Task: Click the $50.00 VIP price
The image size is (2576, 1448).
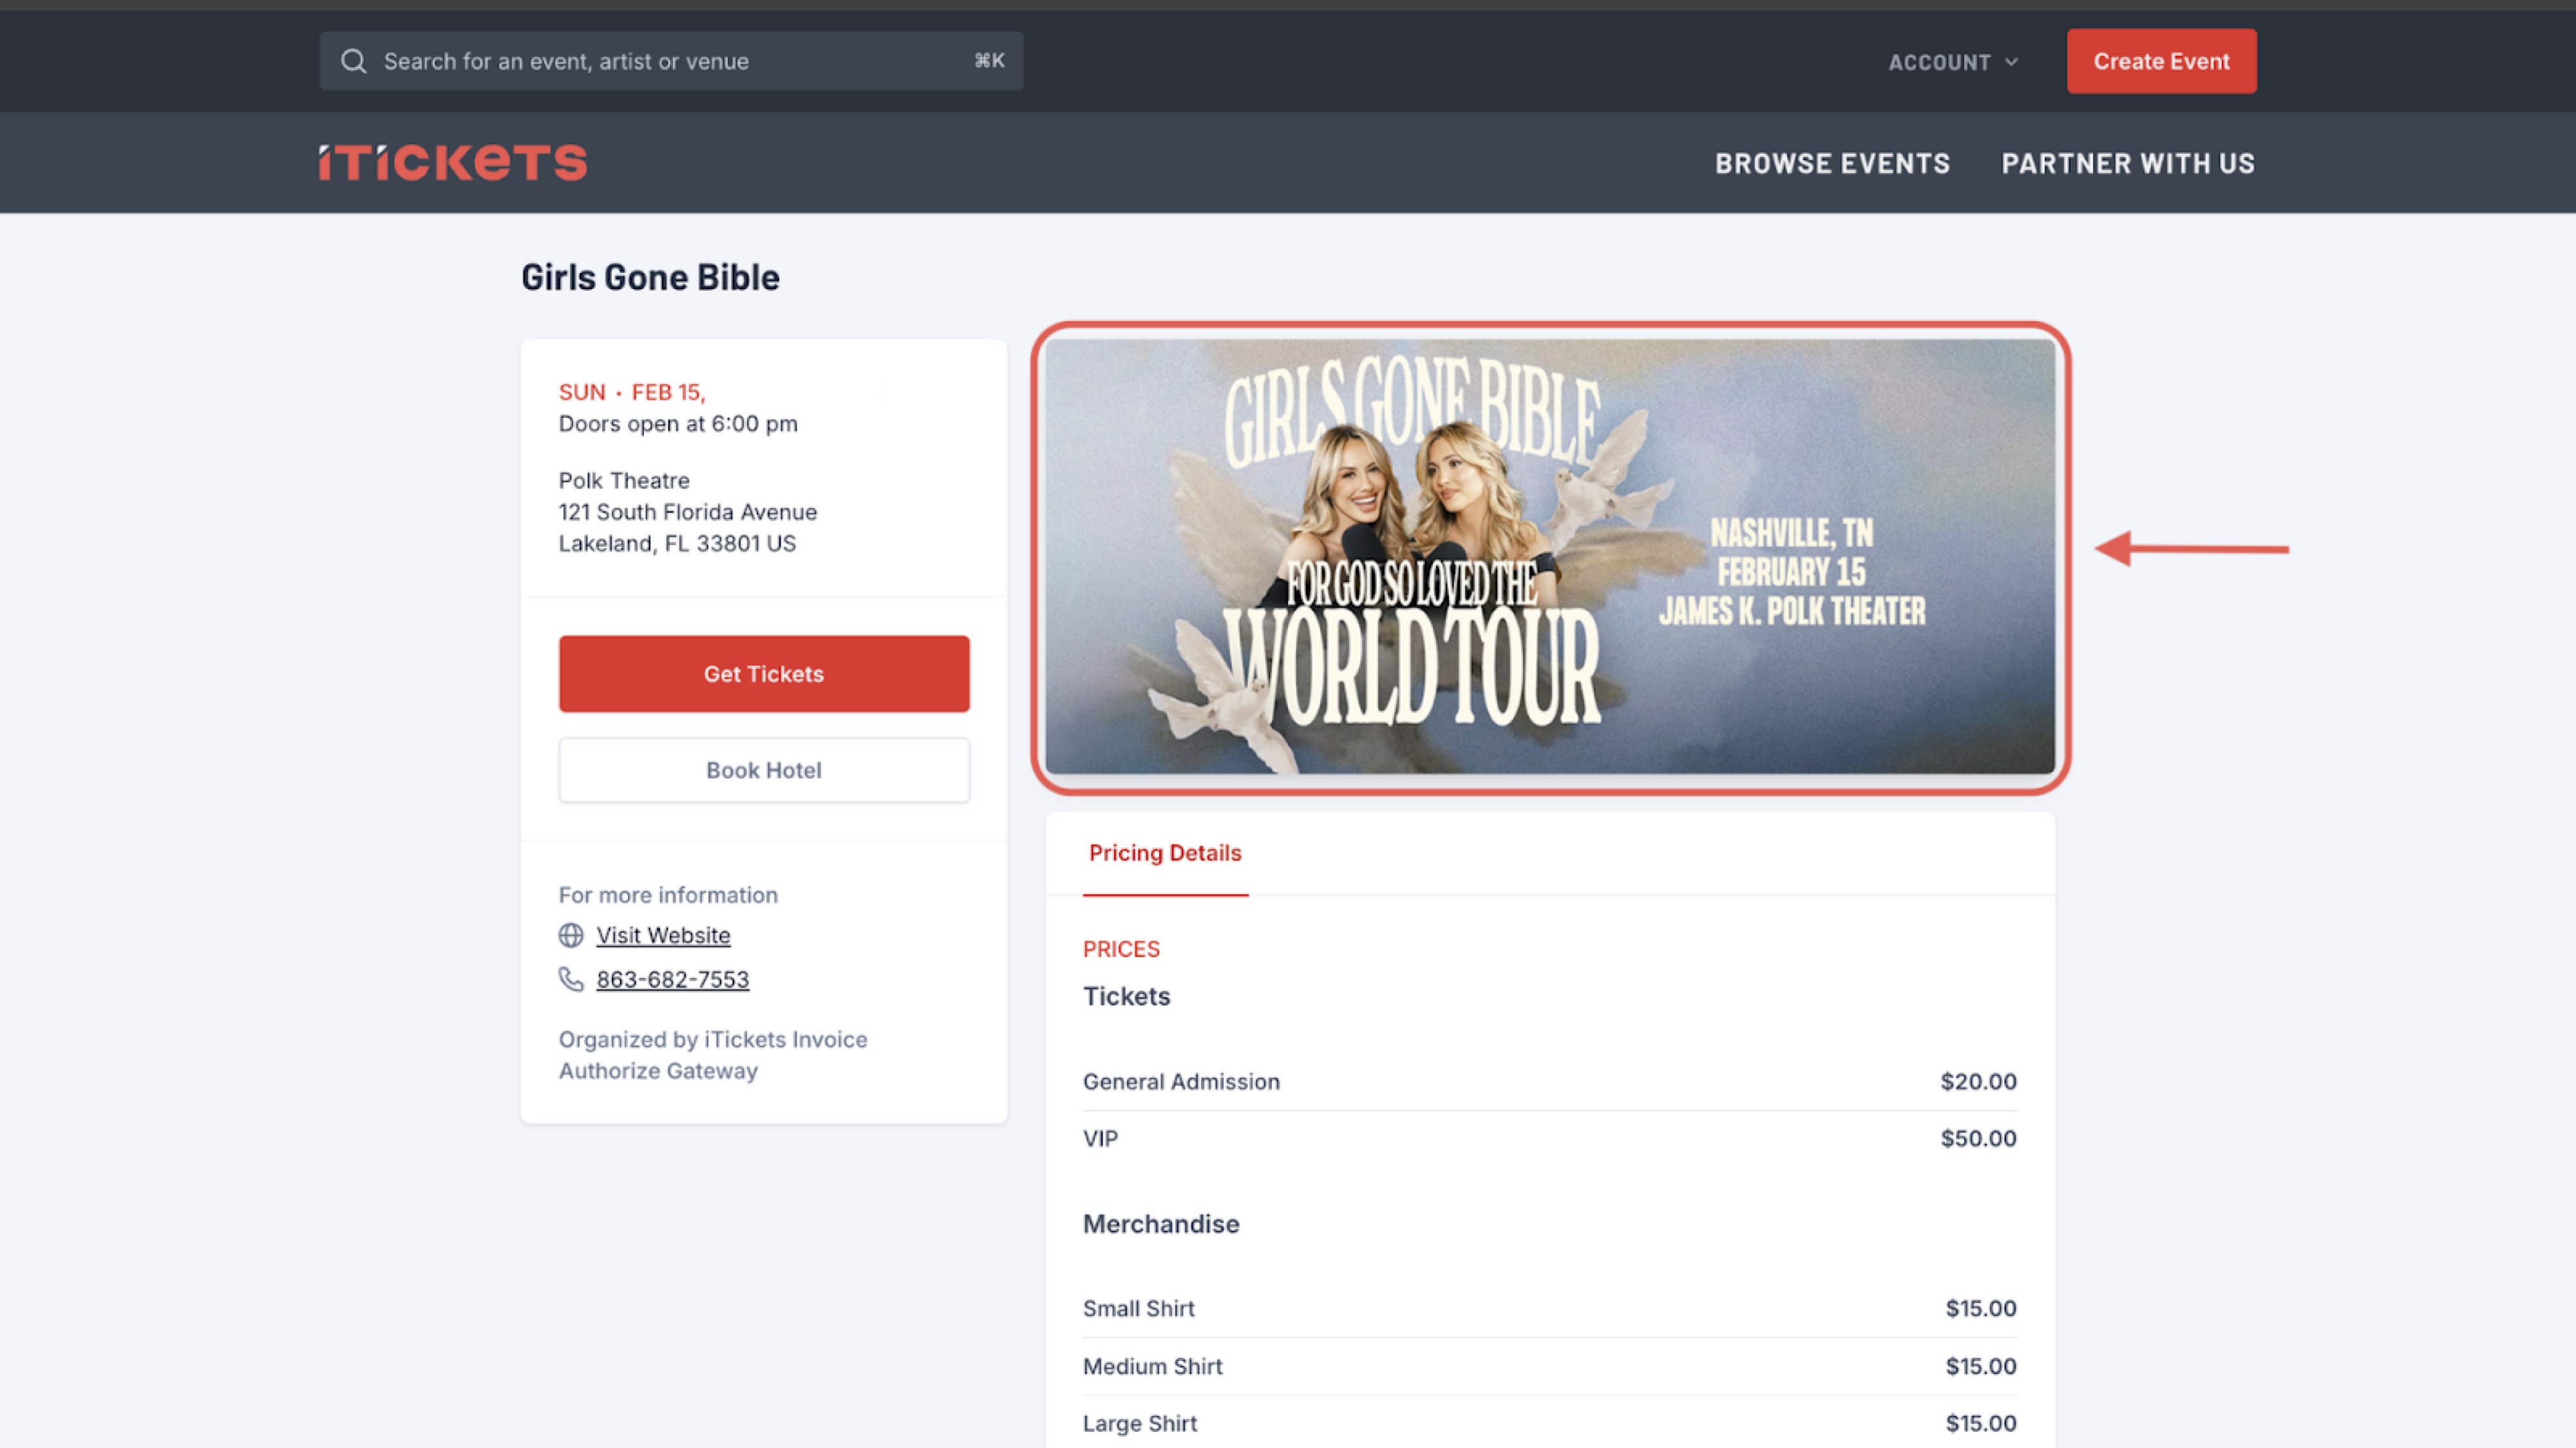Action: (1978, 1138)
